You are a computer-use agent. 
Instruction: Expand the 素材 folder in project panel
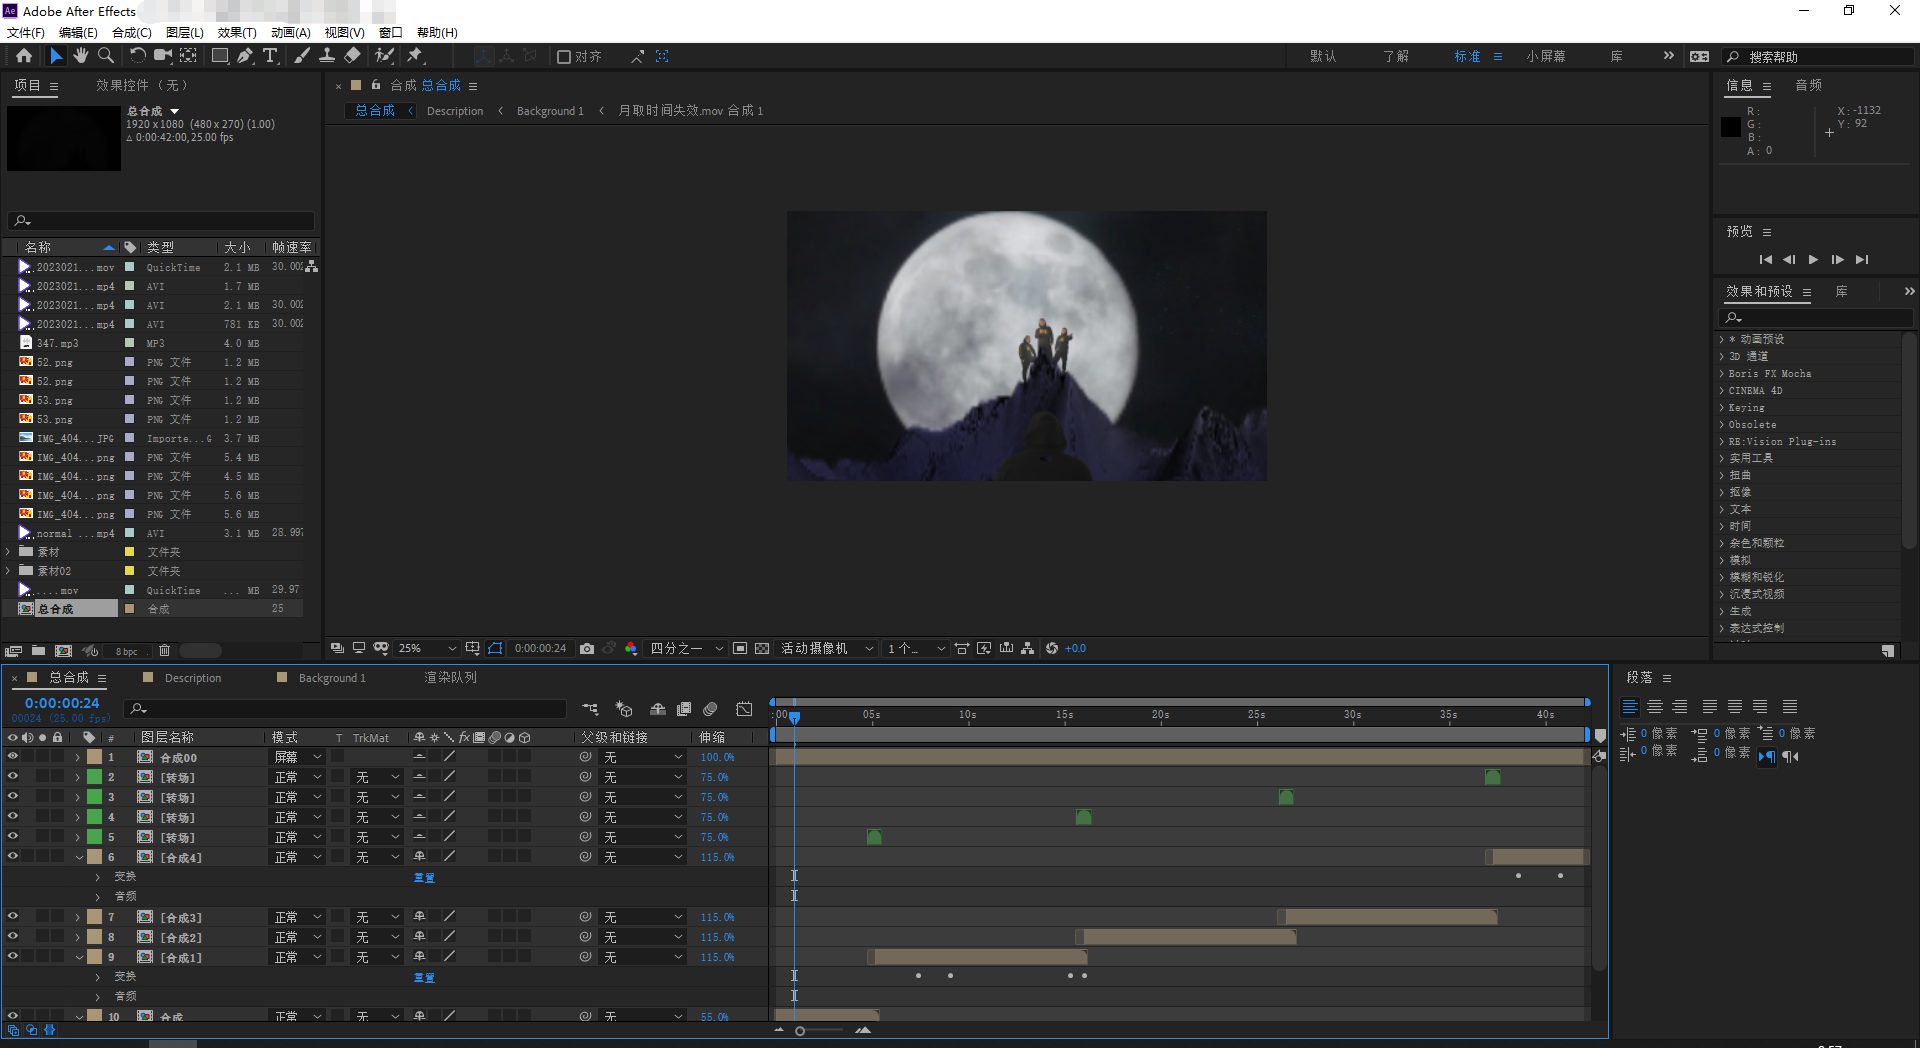tap(9, 552)
